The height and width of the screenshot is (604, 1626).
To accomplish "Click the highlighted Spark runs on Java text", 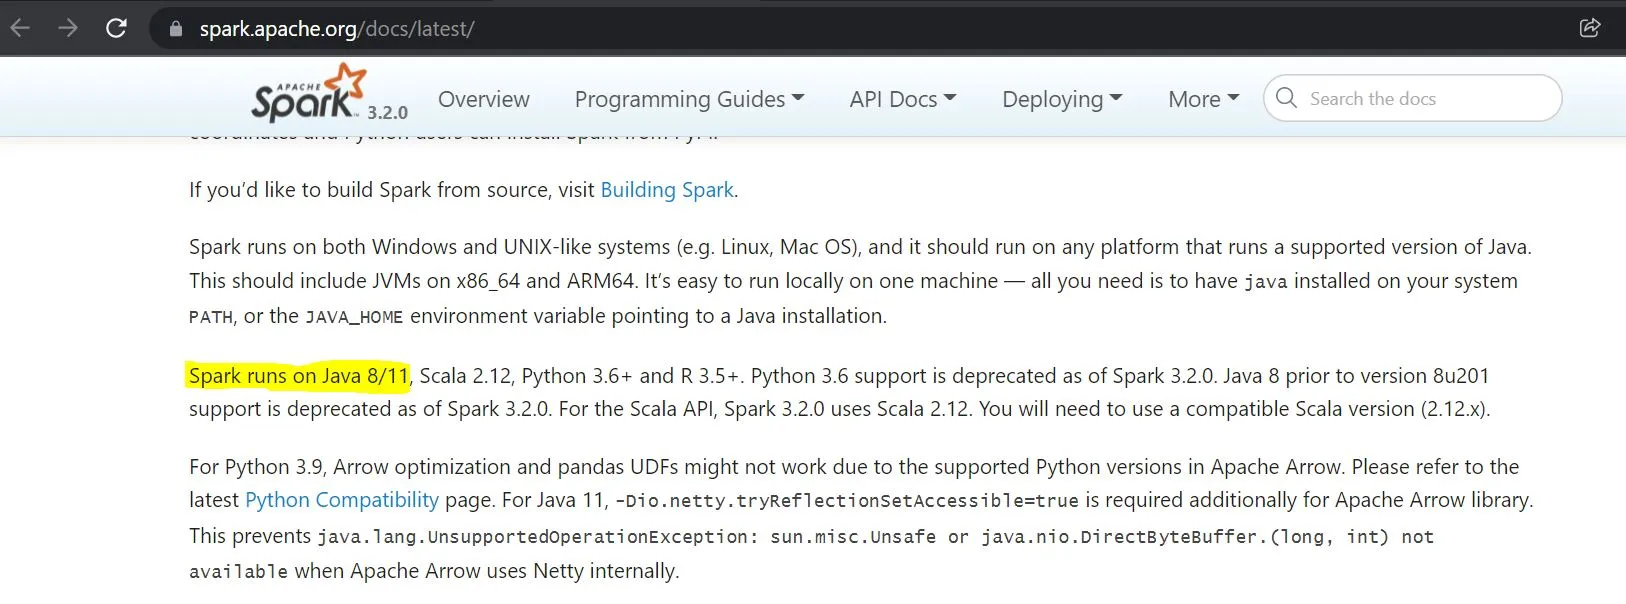I will [298, 376].
